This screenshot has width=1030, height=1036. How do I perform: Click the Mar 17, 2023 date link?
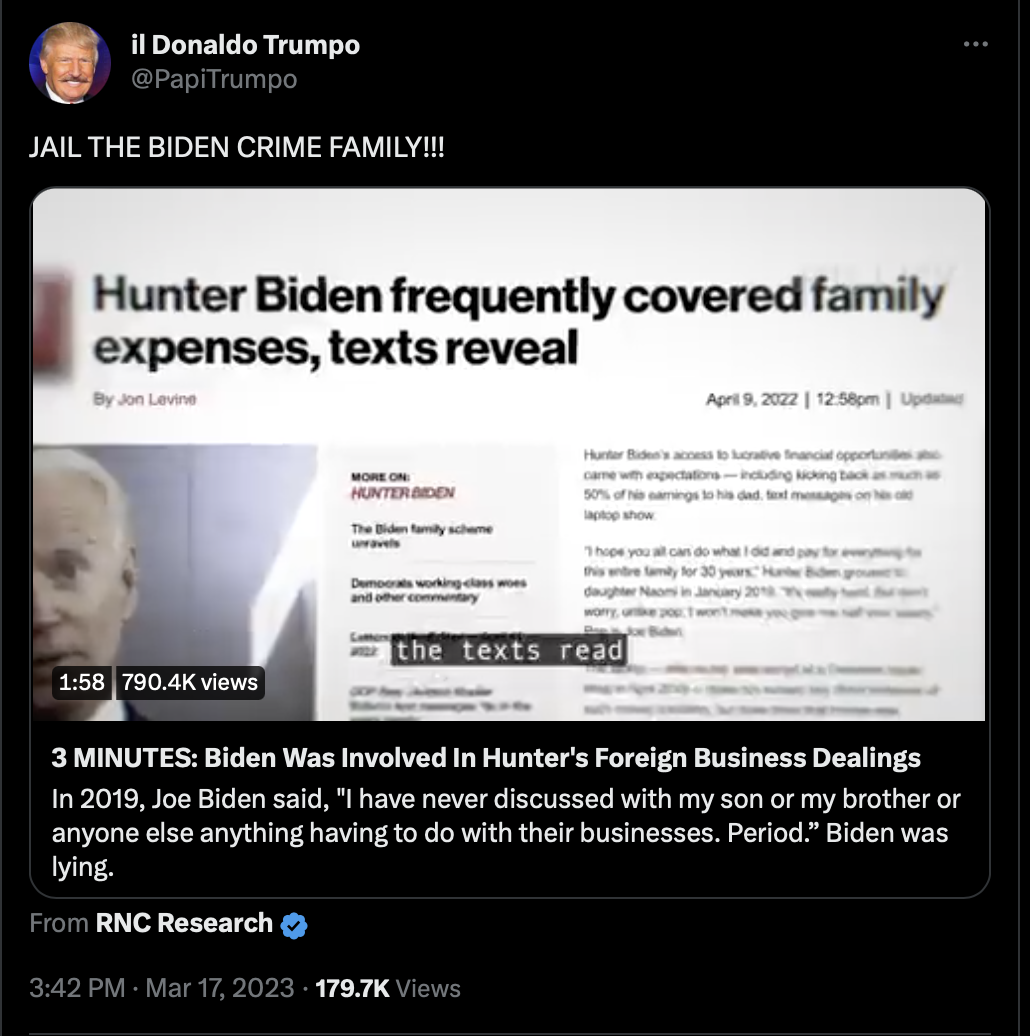219,988
